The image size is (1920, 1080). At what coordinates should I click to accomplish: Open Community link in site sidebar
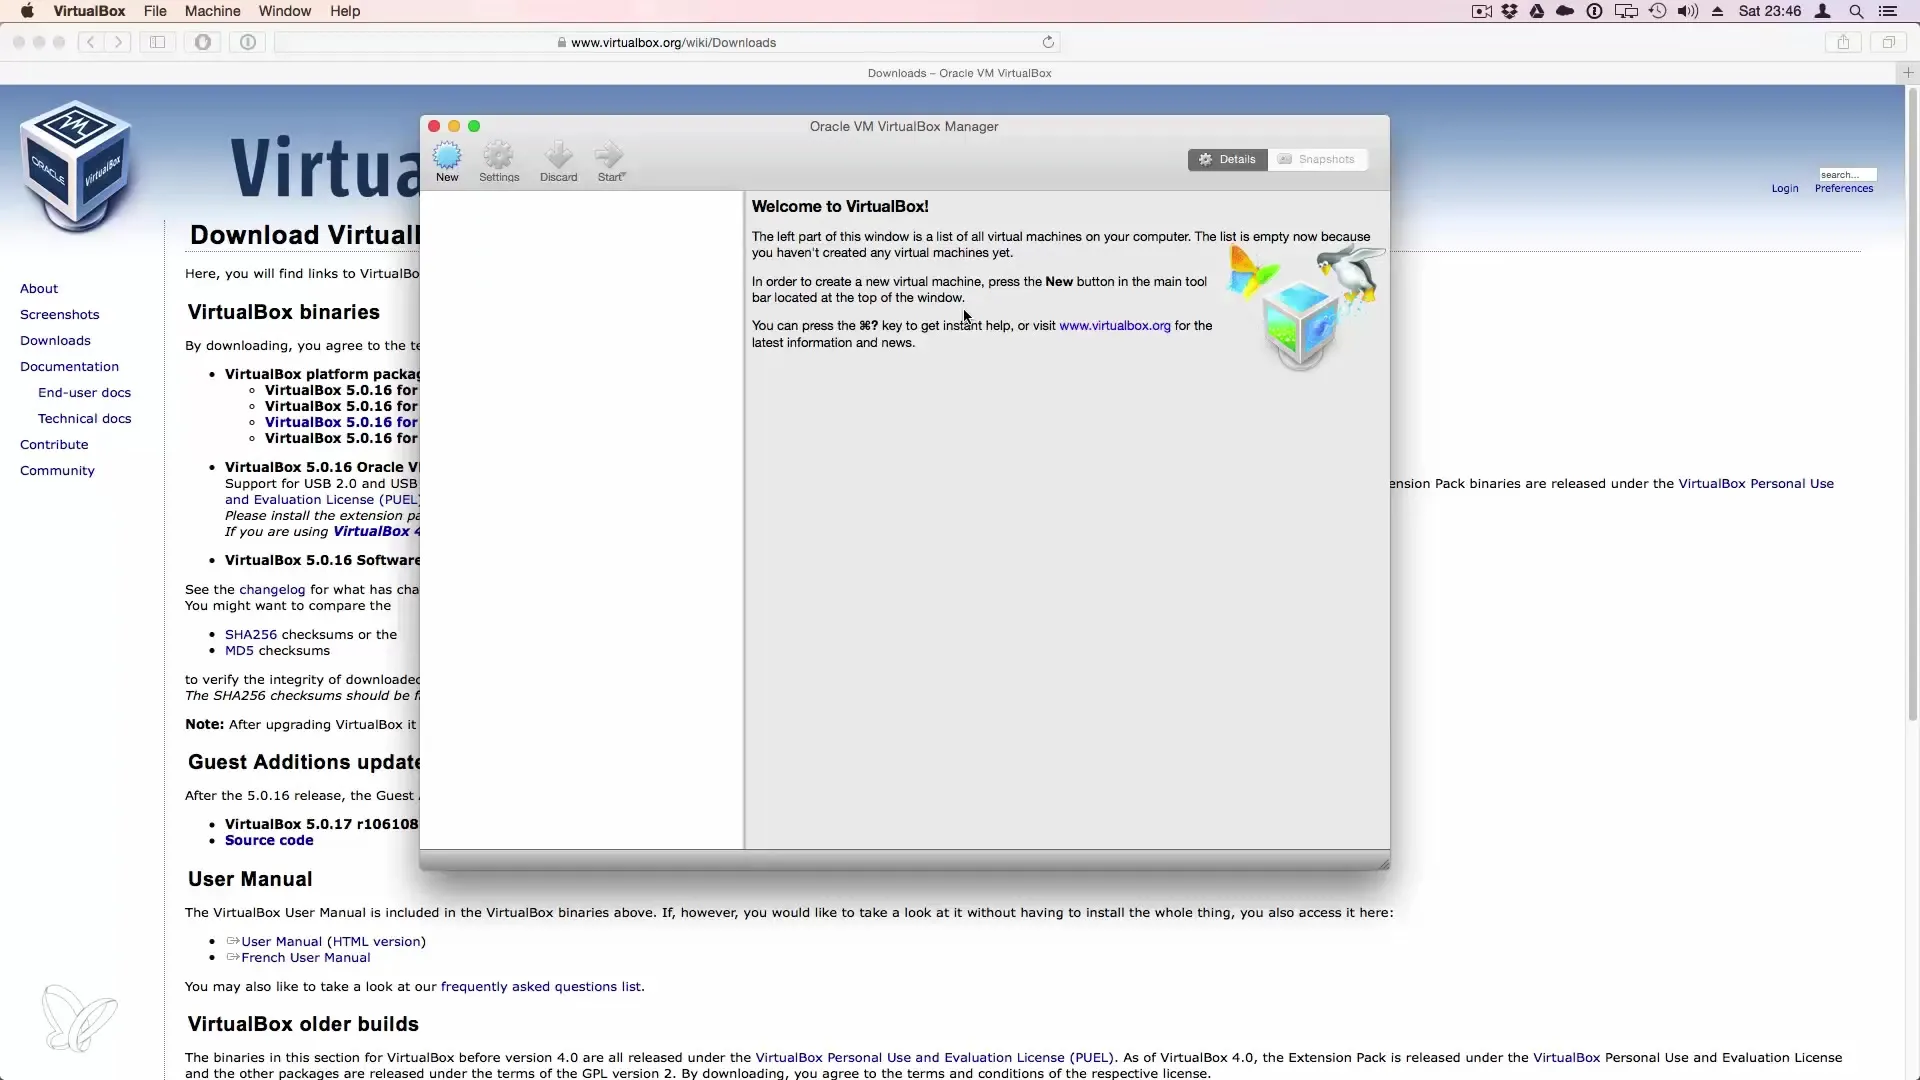click(57, 471)
